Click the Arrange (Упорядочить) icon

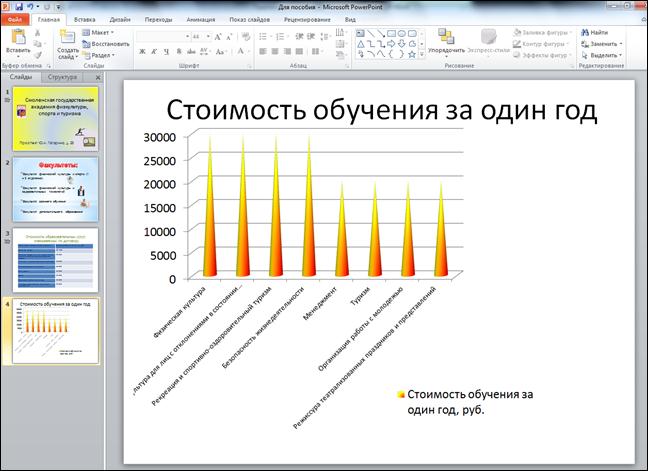[446, 37]
